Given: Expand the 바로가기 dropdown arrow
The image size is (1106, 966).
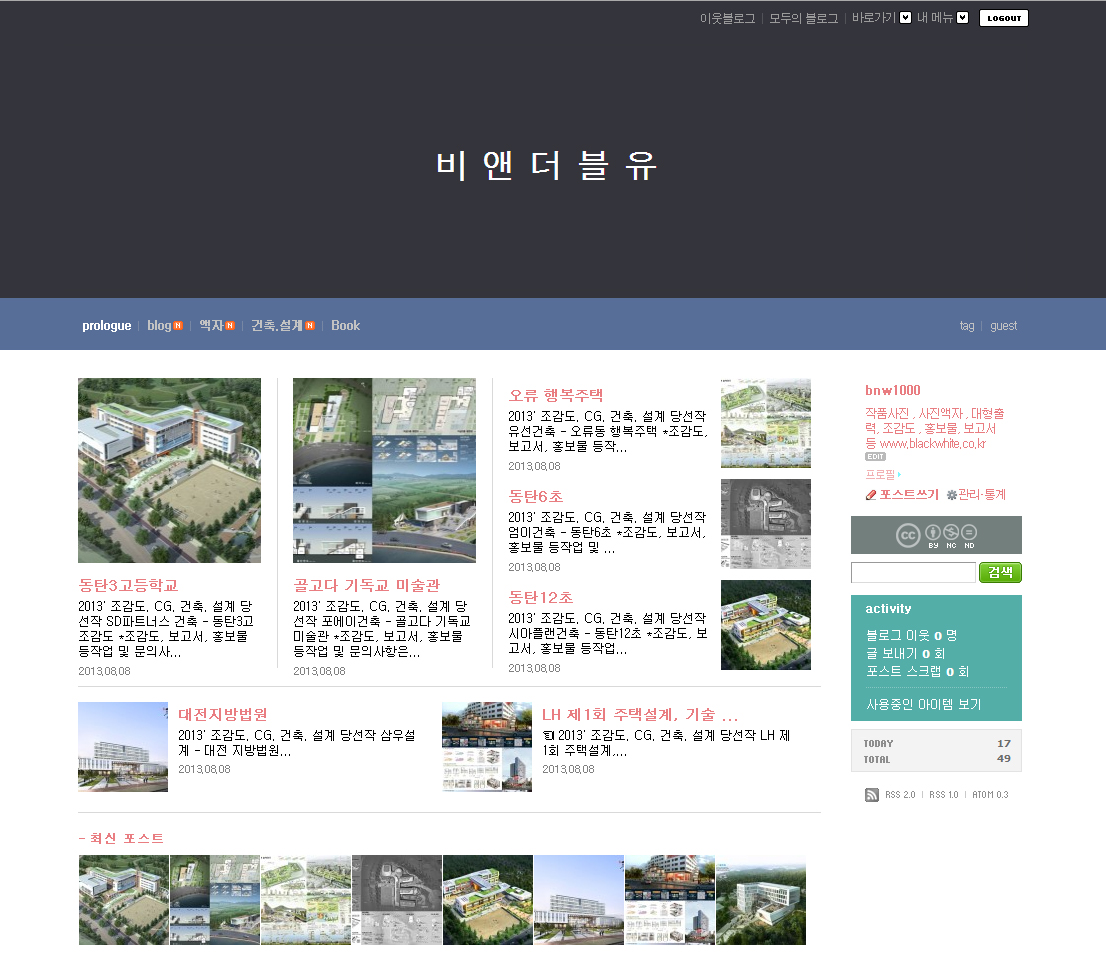Looking at the screenshot, I should pos(905,18).
